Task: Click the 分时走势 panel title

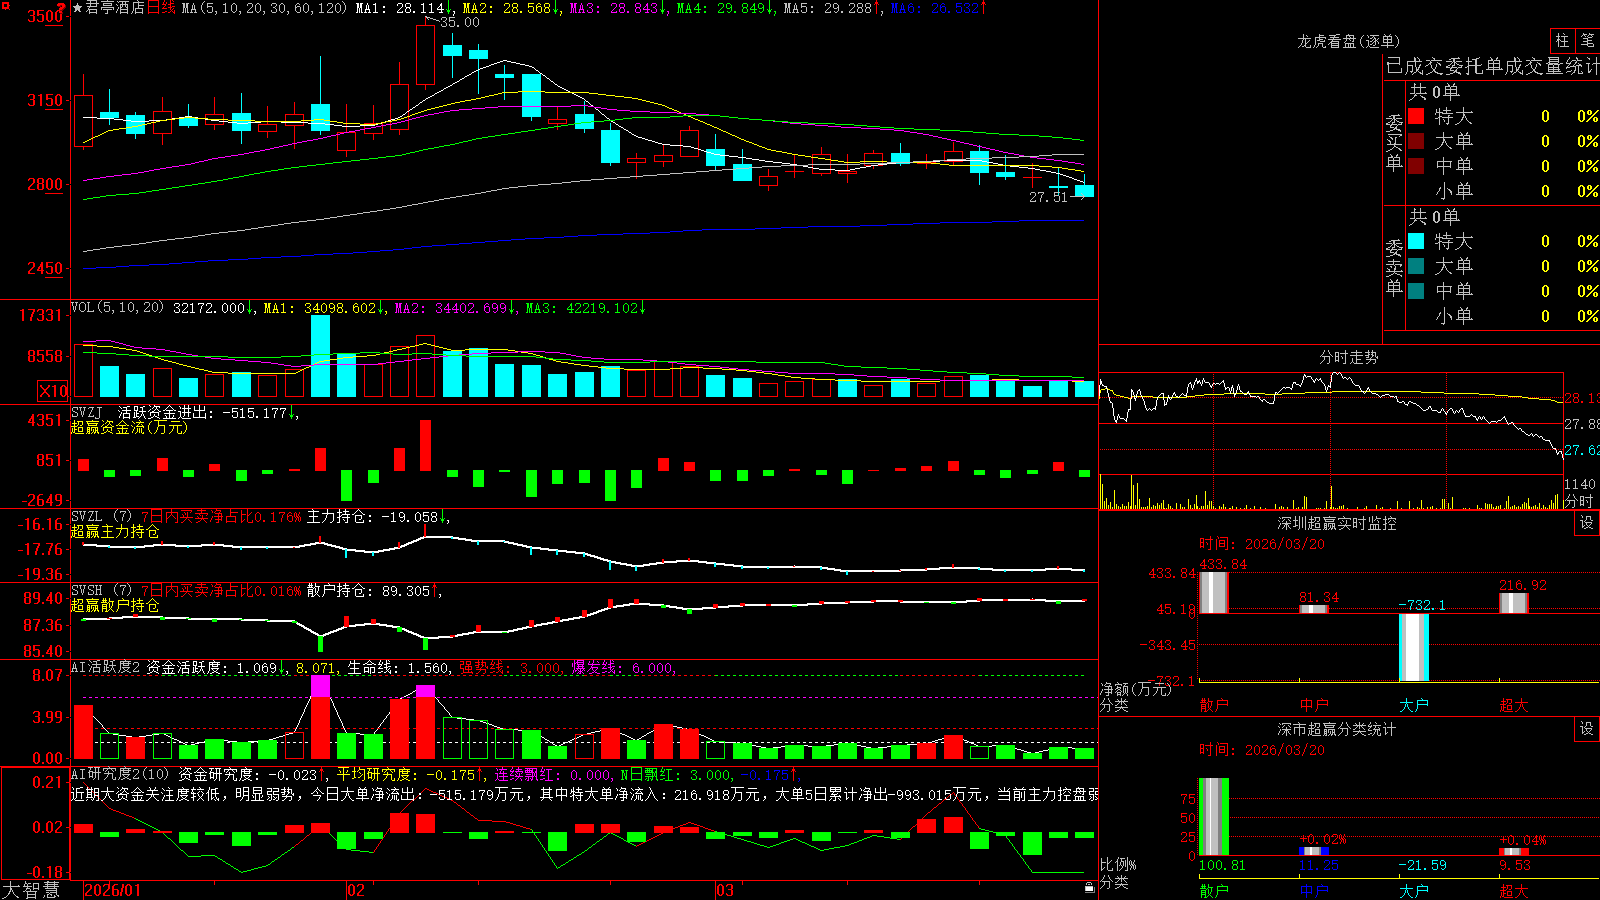Action: pyautogui.click(x=1348, y=357)
